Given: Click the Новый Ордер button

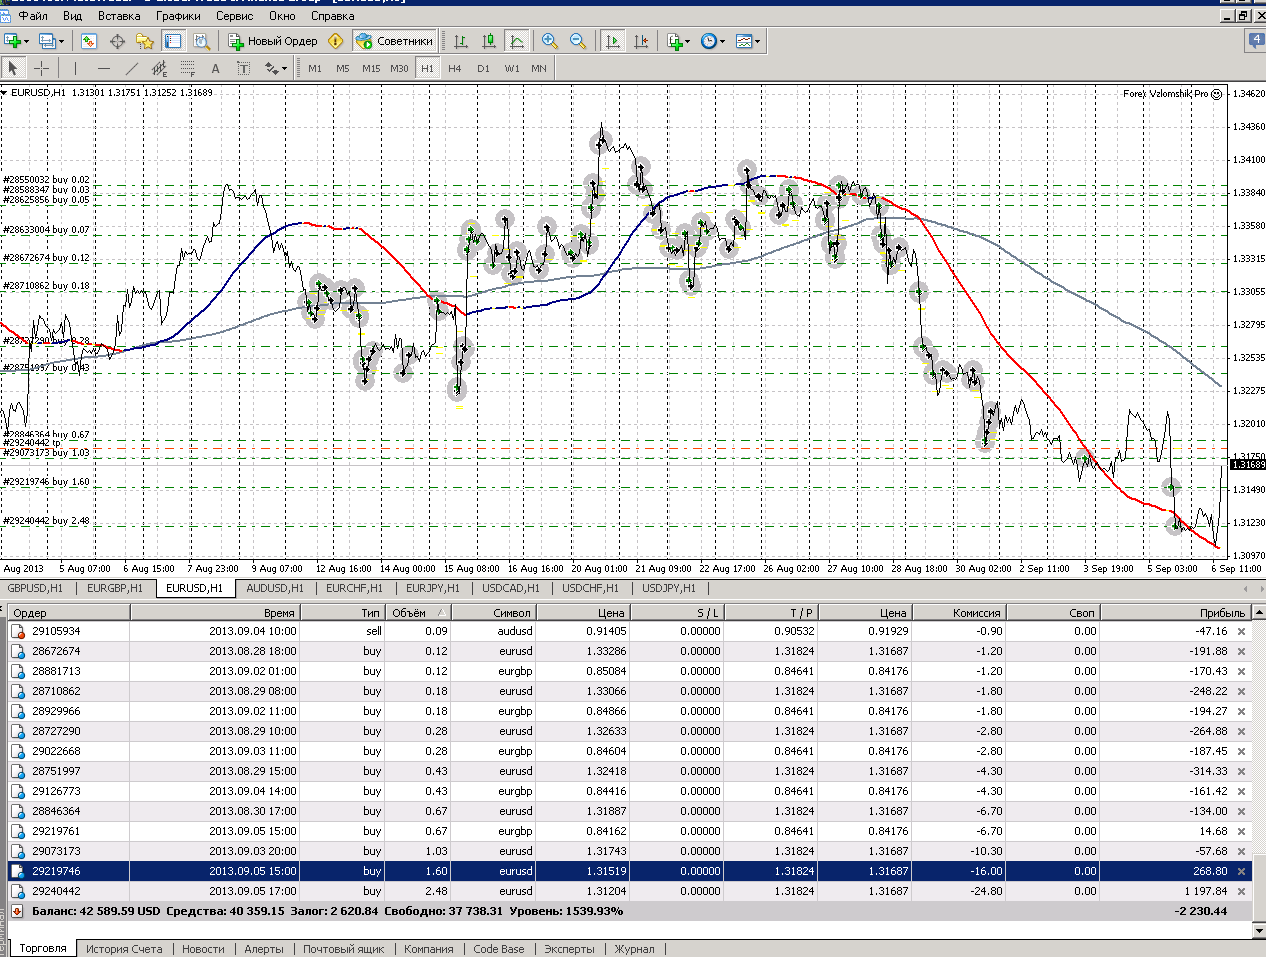Looking at the screenshot, I should [x=273, y=41].
